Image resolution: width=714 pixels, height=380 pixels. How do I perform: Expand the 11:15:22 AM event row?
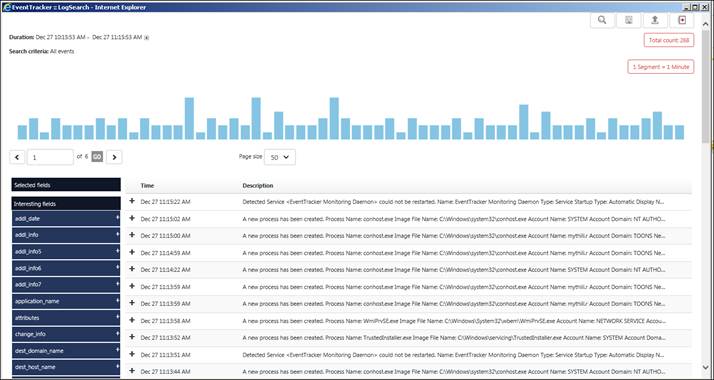pyautogui.click(x=132, y=201)
